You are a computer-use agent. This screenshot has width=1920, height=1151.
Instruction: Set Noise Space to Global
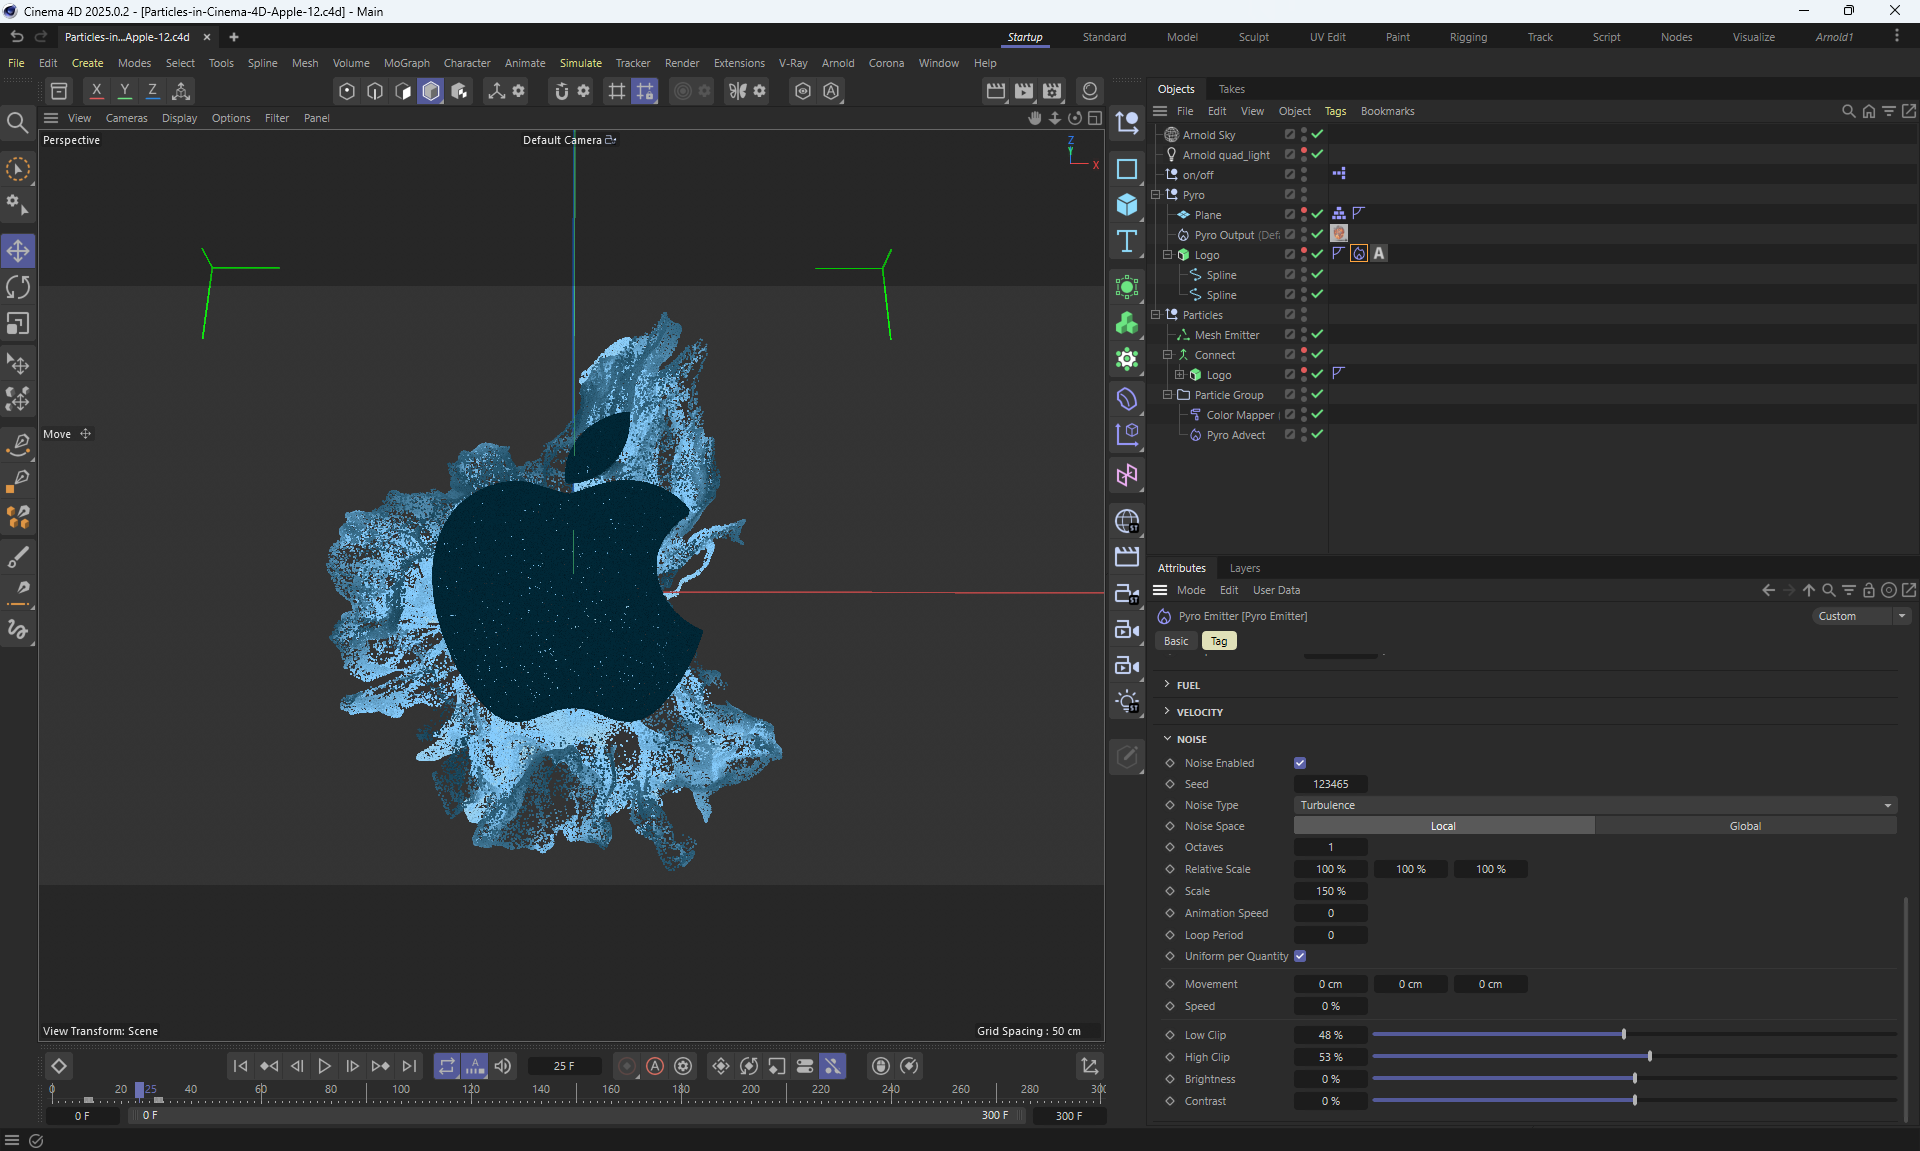[1745, 826]
